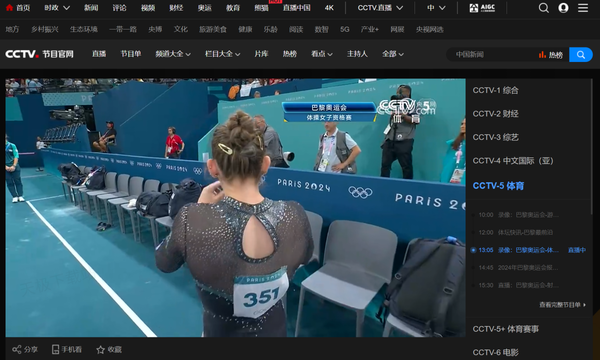Screen dimensions: 600x360
Task: Click the user account avatar icon
Action: click(563, 8)
